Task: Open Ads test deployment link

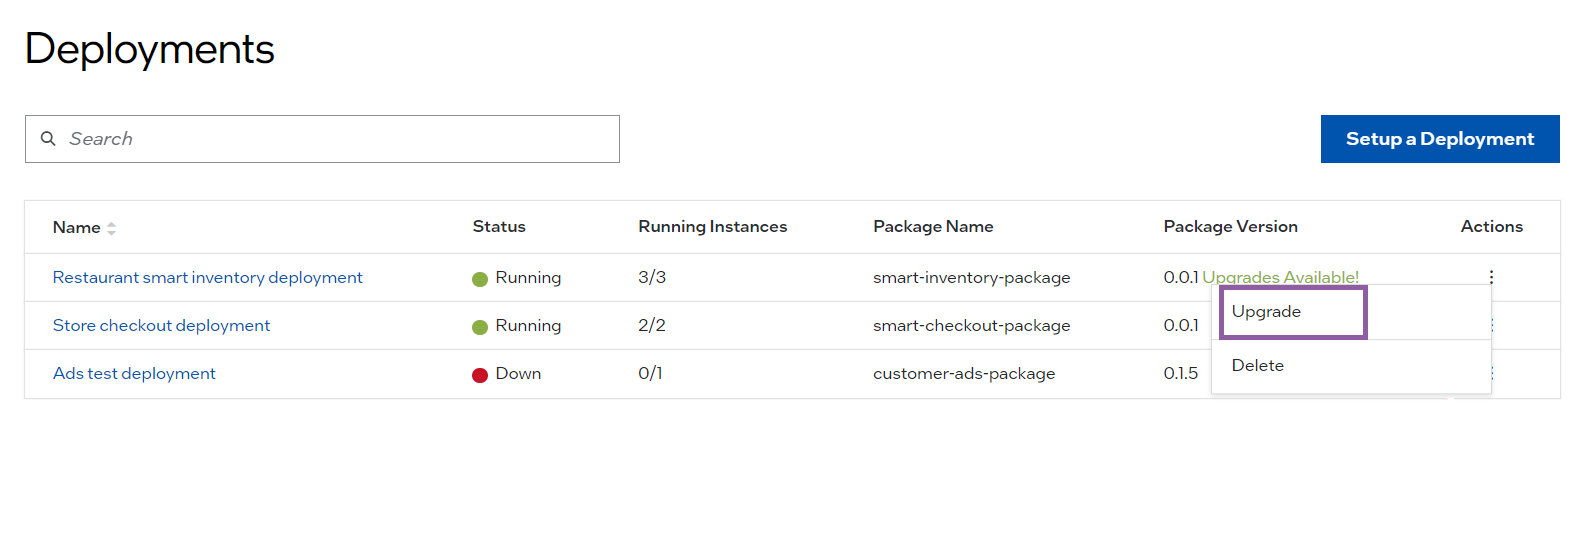Action: (134, 373)
